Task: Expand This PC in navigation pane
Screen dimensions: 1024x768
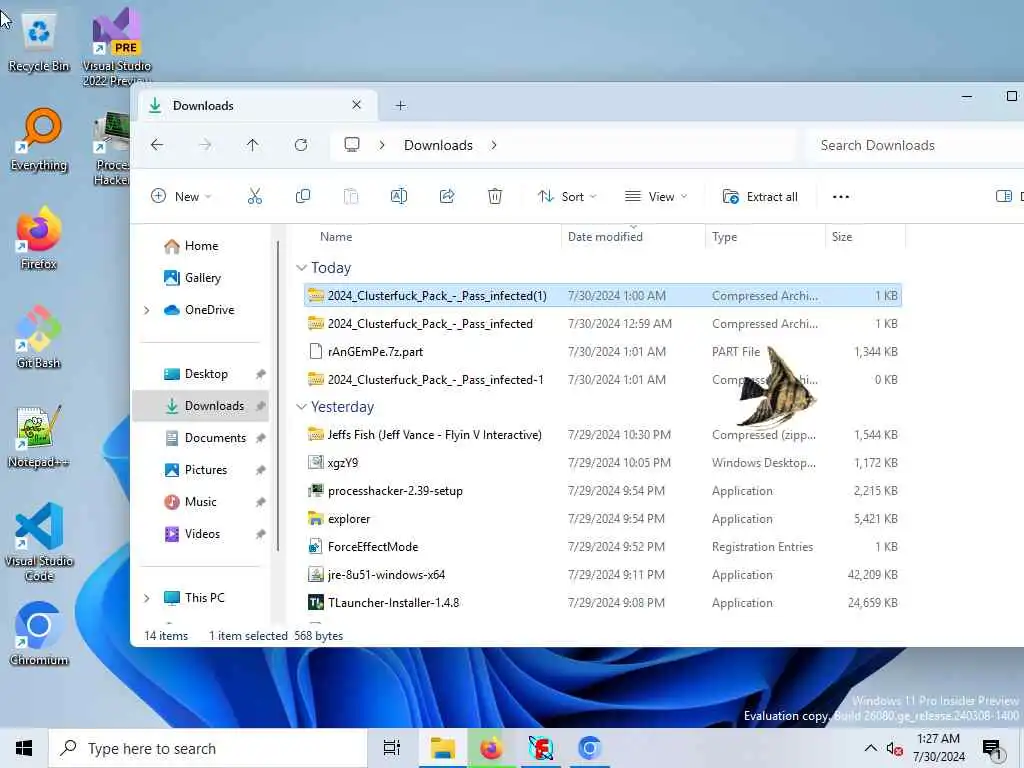Action: tap(146, 598)
